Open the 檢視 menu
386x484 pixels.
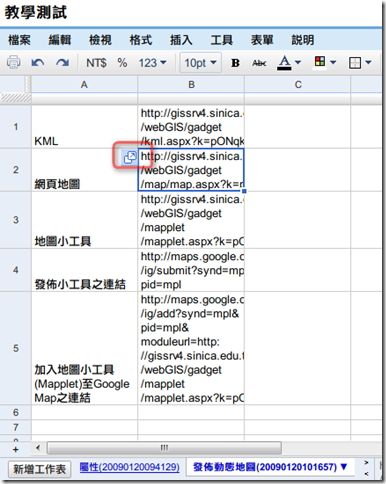coord(100,40)
